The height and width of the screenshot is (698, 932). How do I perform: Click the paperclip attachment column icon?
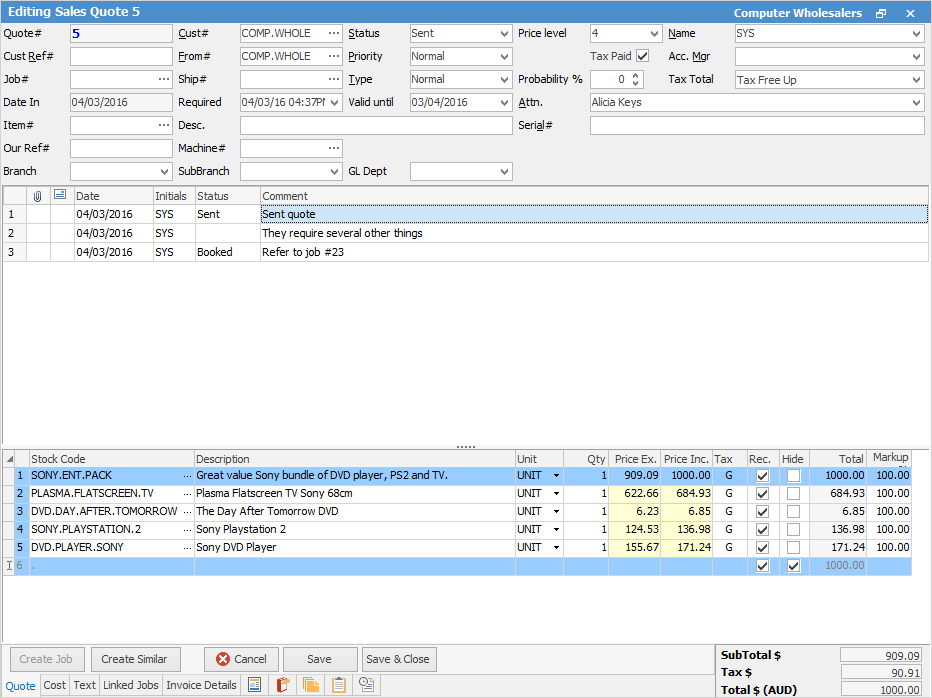click(x=38, y=196)
